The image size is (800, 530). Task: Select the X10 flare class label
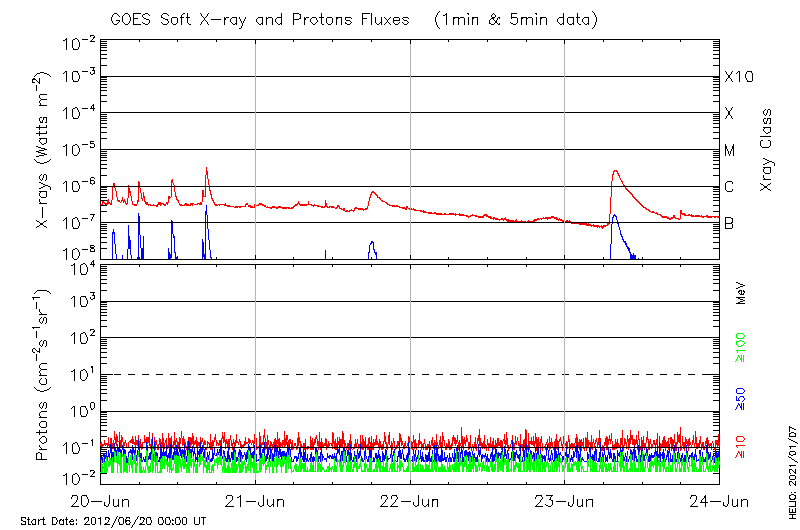tap(737, 77)
